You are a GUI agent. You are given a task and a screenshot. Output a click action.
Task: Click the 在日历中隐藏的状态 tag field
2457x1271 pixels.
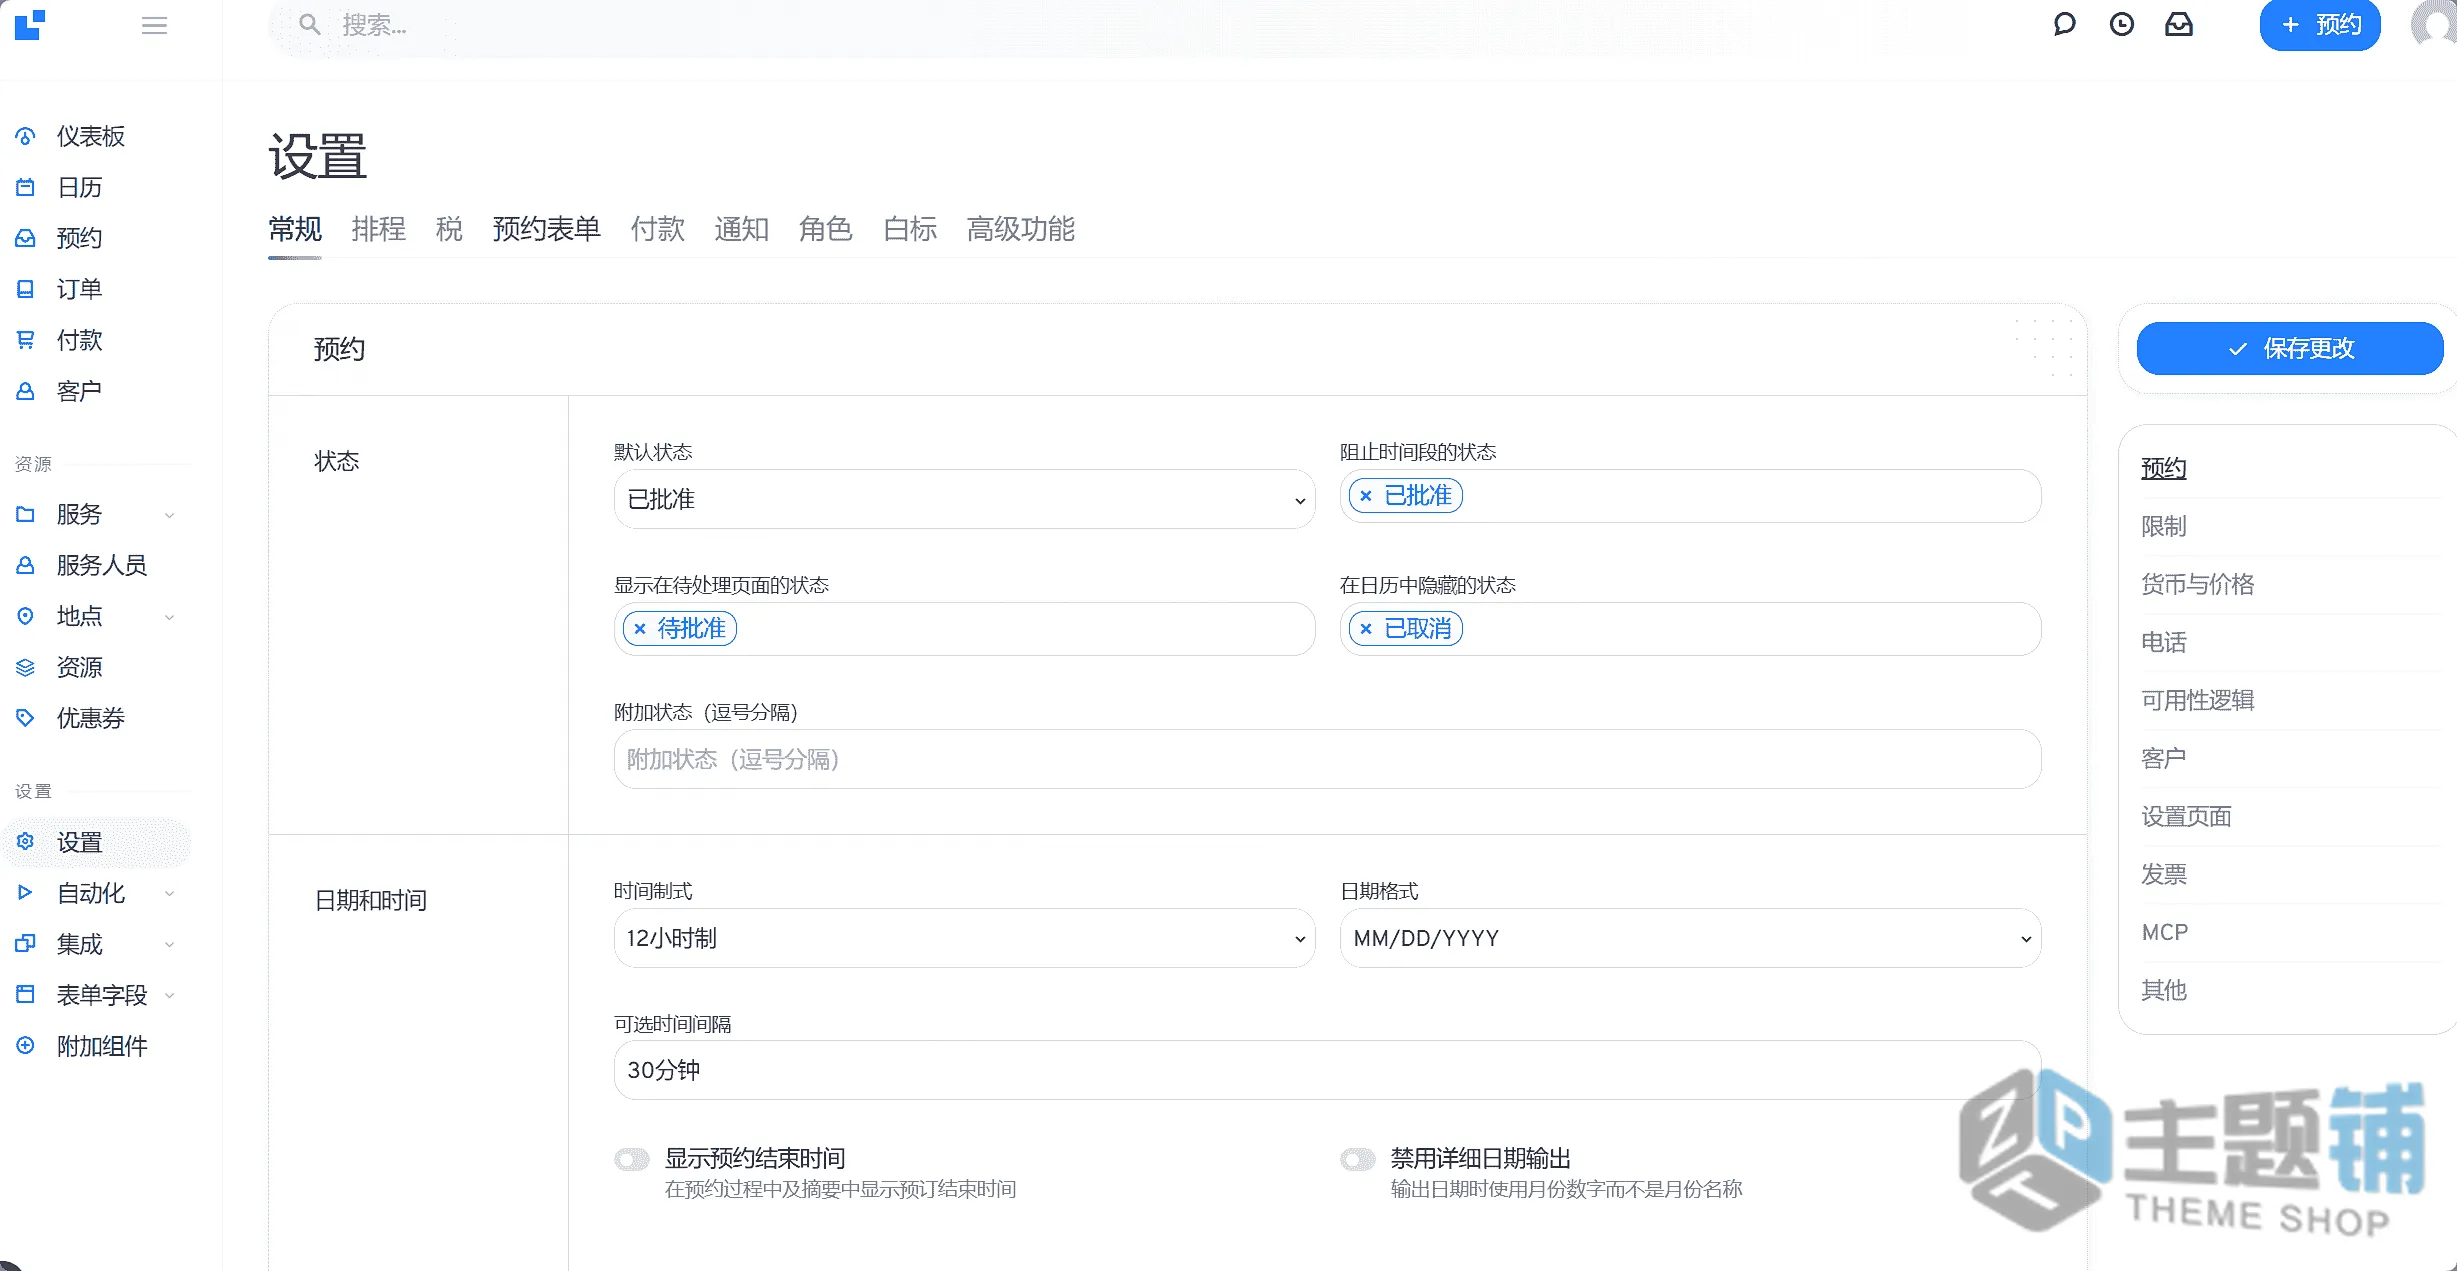tap(1690, 629)
